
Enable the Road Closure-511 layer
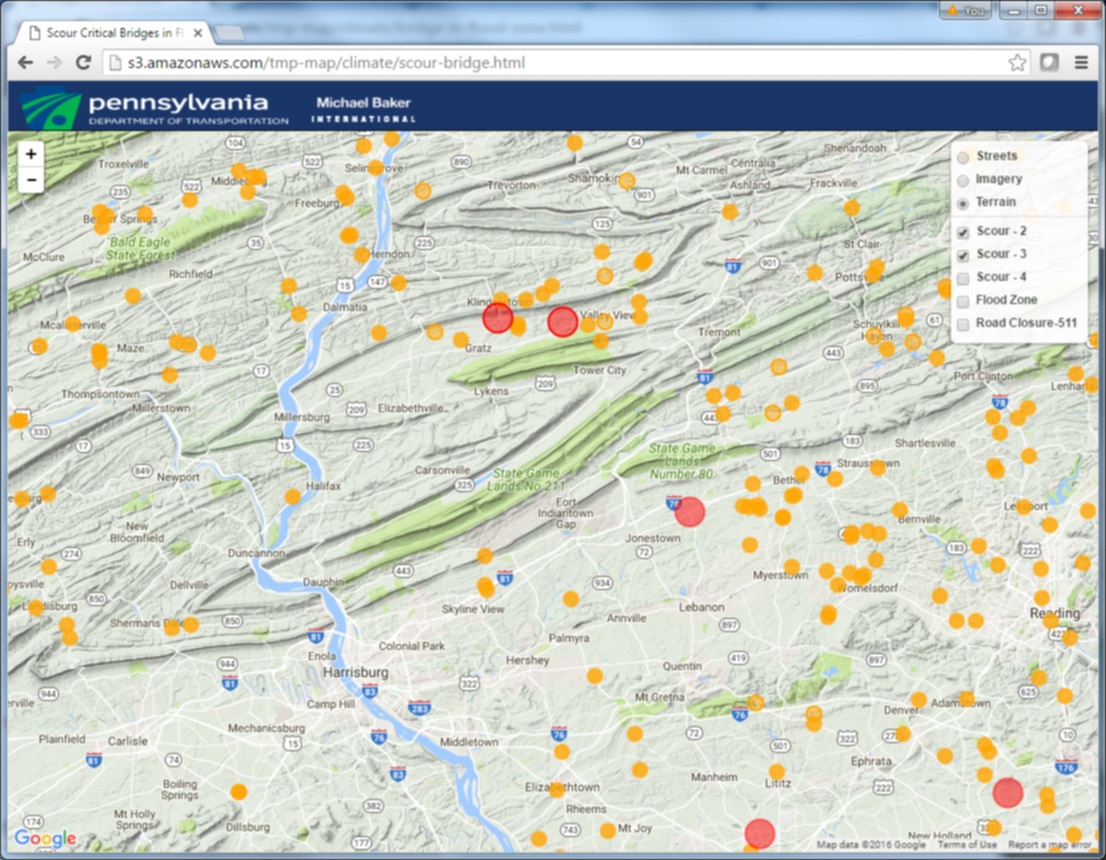click(963, 324)
